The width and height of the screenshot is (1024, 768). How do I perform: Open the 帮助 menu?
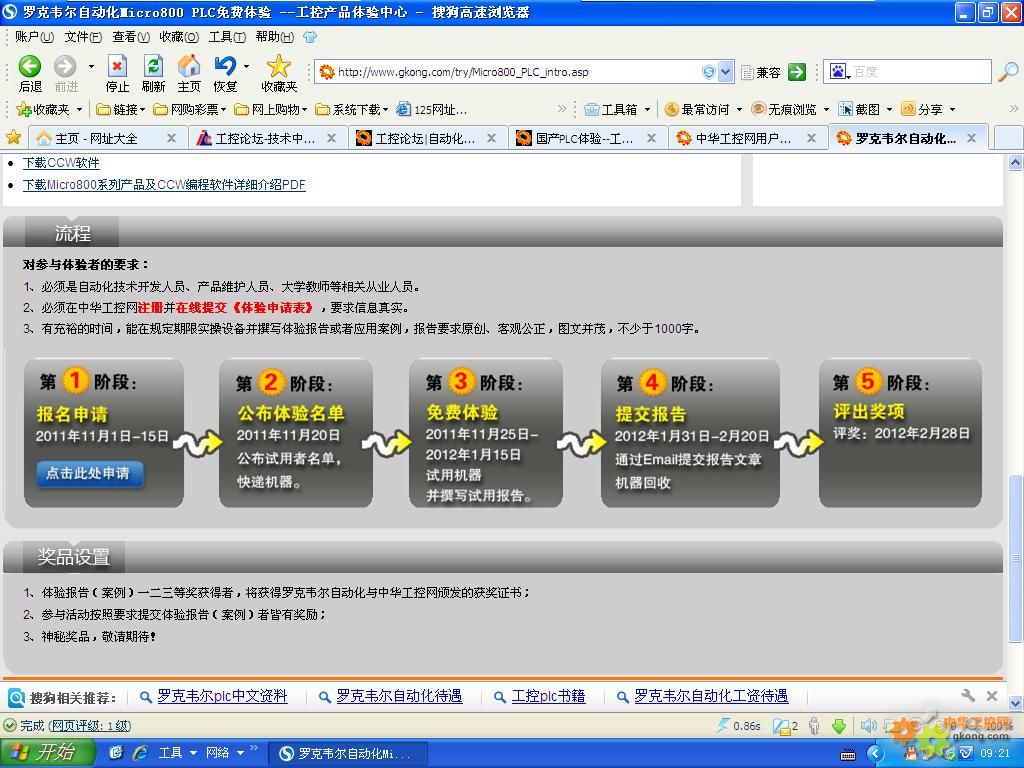coord(274,37)
